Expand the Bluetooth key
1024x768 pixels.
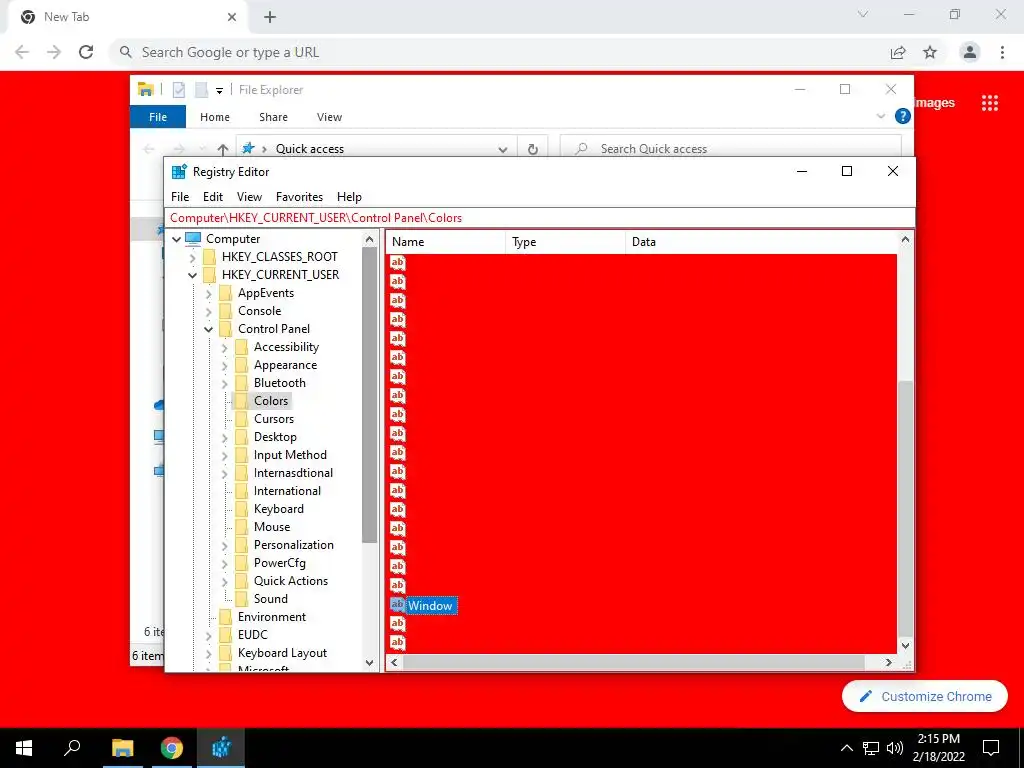click(x=224, y=383)
